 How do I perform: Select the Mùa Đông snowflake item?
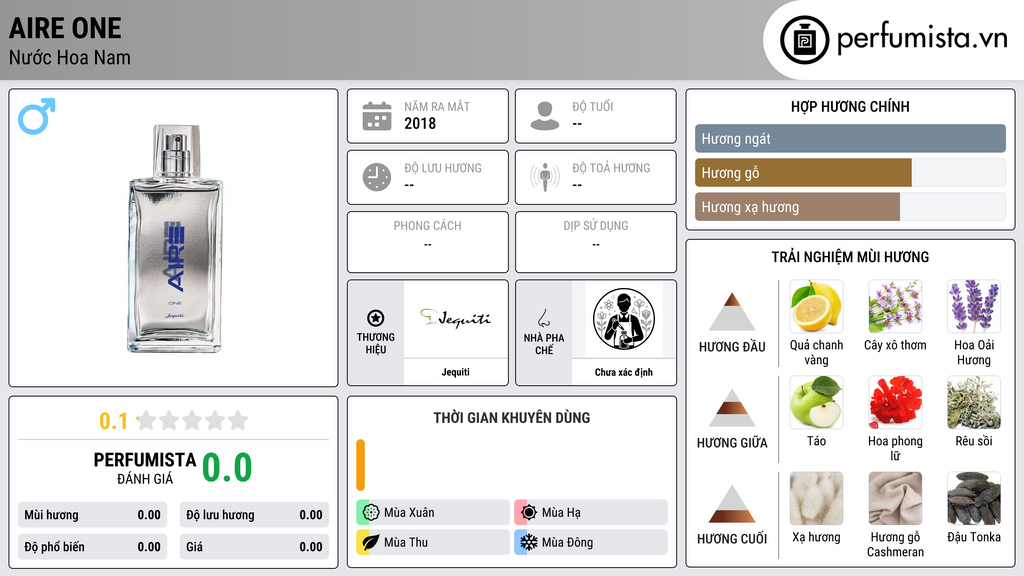coord(591,542)
